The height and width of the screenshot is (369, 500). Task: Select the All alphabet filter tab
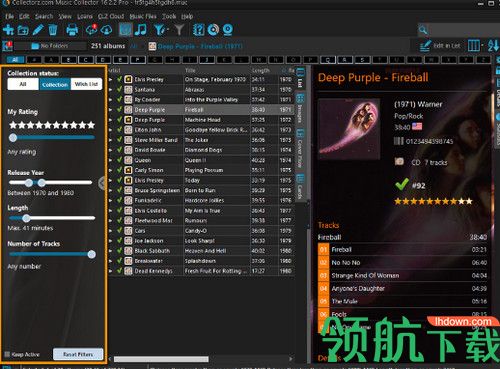pyautogui.click(x=15, y=60)
